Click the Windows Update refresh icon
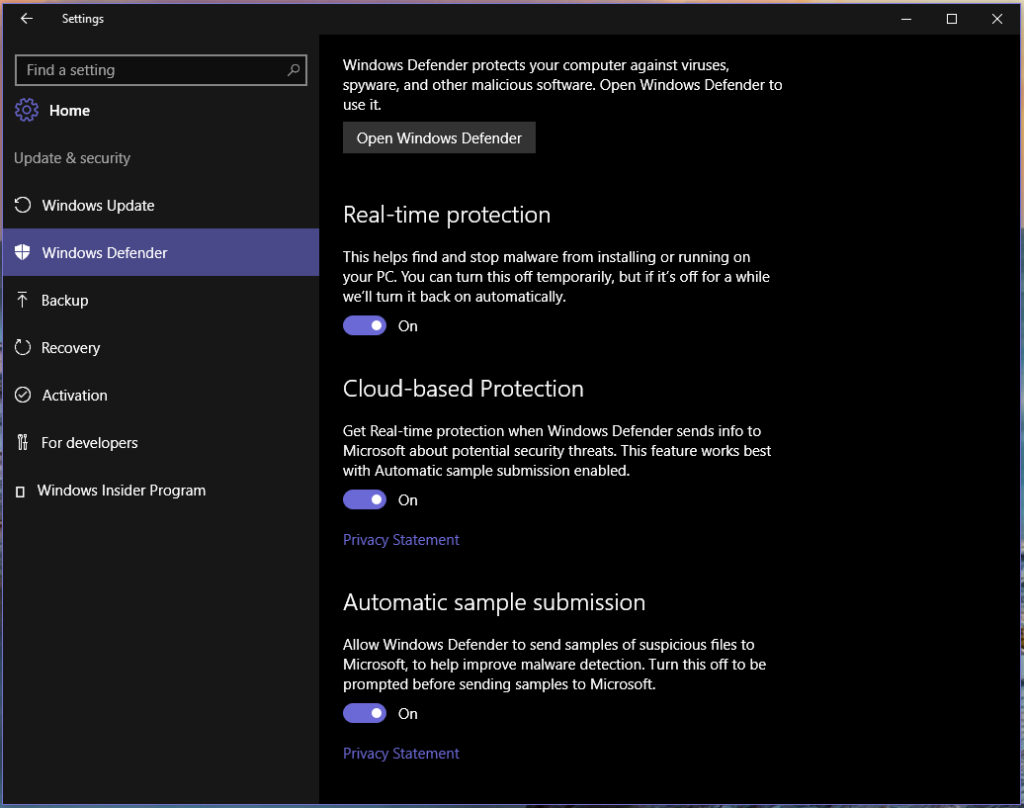Screen dimensions: 1024x808 23,206
